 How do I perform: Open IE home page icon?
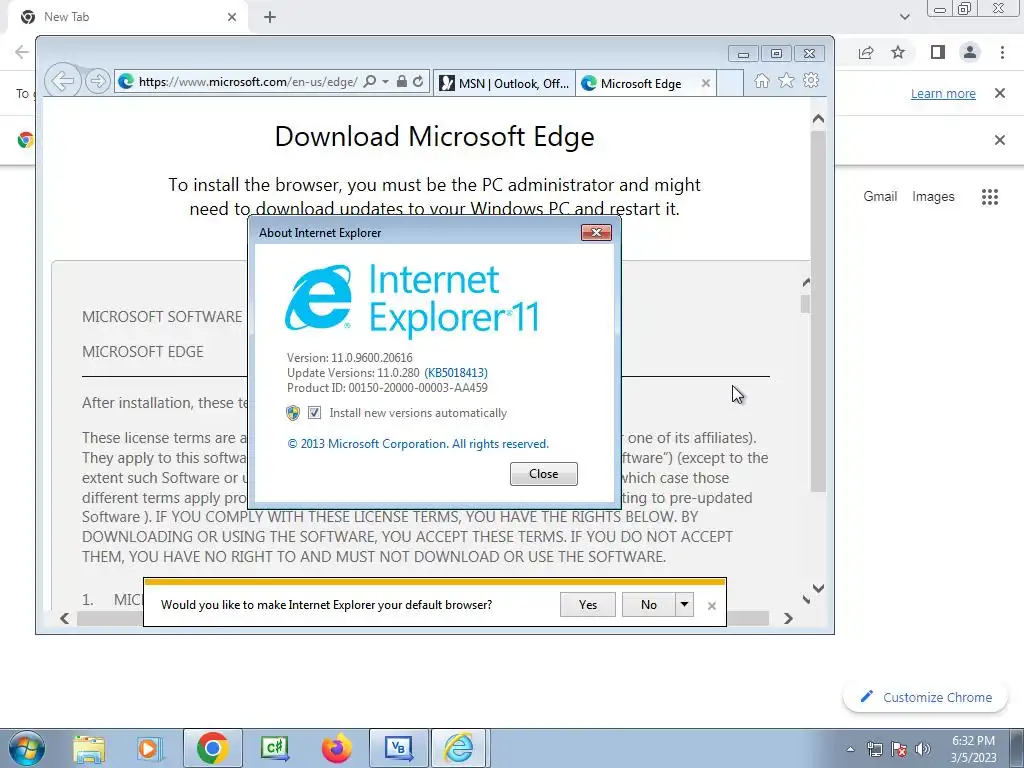pos(761,80)
